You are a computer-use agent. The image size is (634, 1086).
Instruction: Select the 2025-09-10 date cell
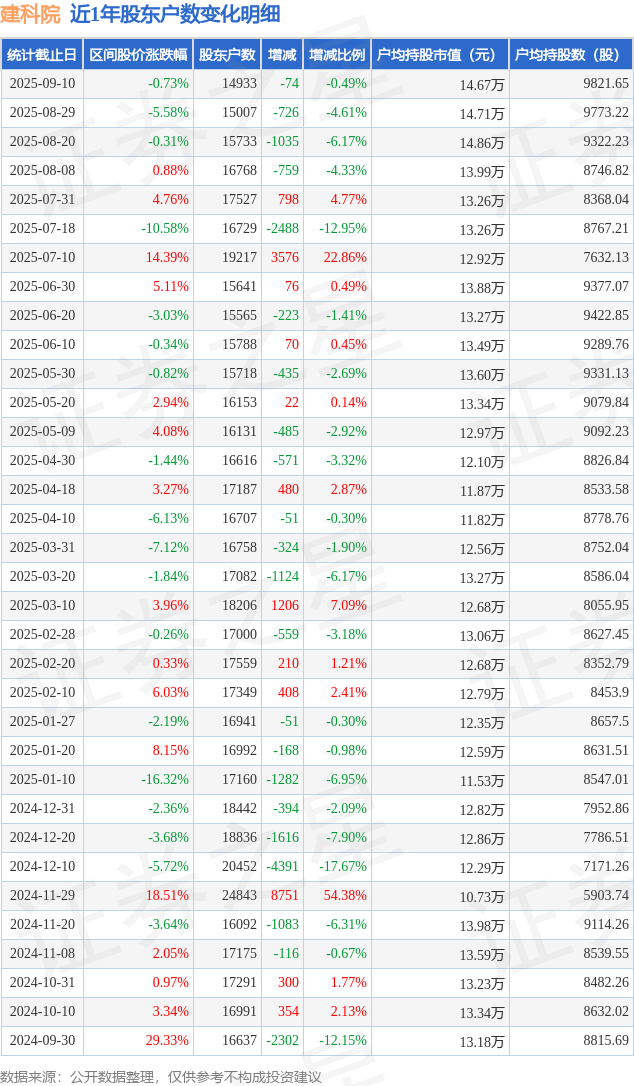42,83
